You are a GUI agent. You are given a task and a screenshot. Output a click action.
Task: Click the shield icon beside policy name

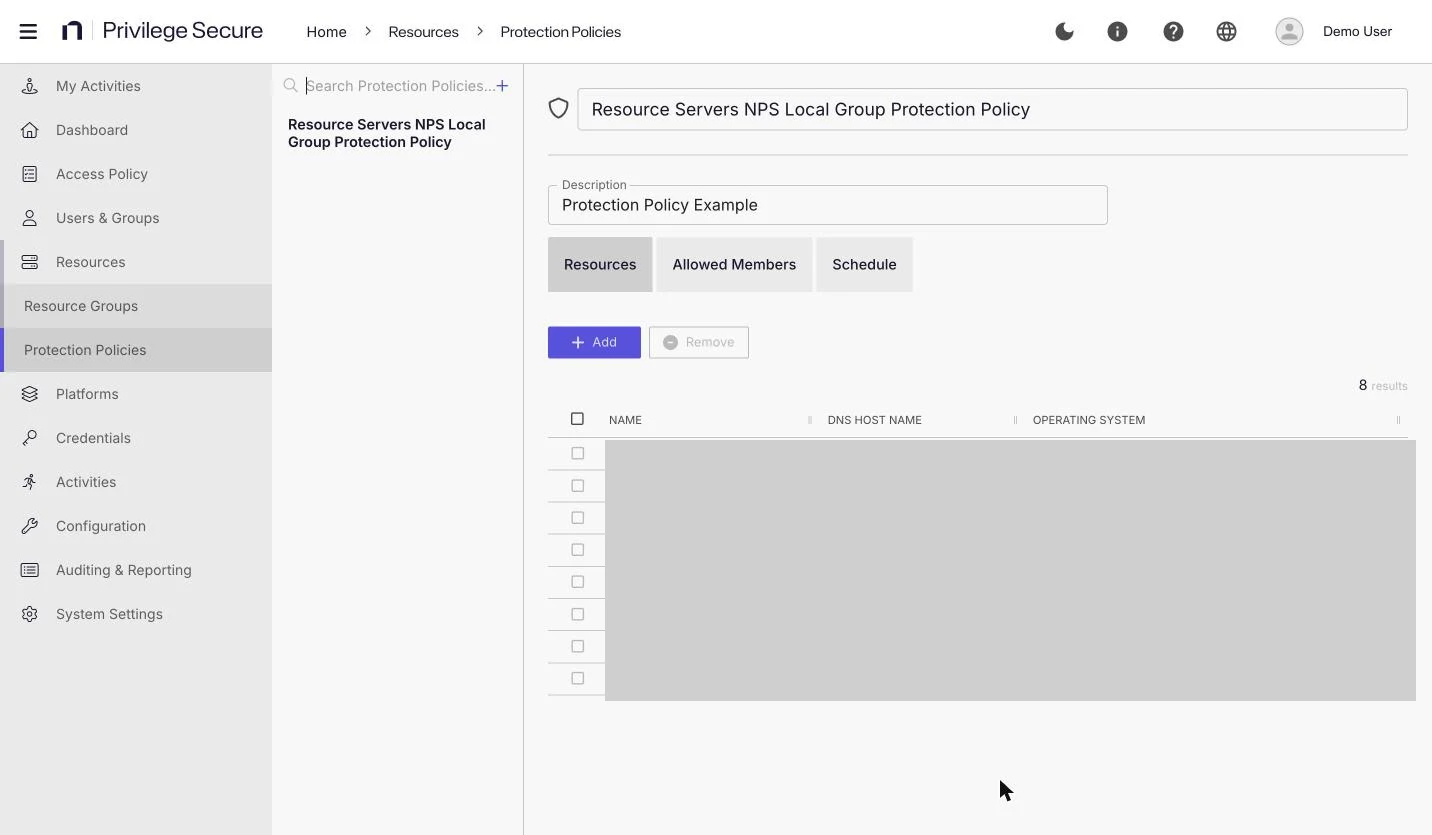pyautogui.click(x=559, y=109)
